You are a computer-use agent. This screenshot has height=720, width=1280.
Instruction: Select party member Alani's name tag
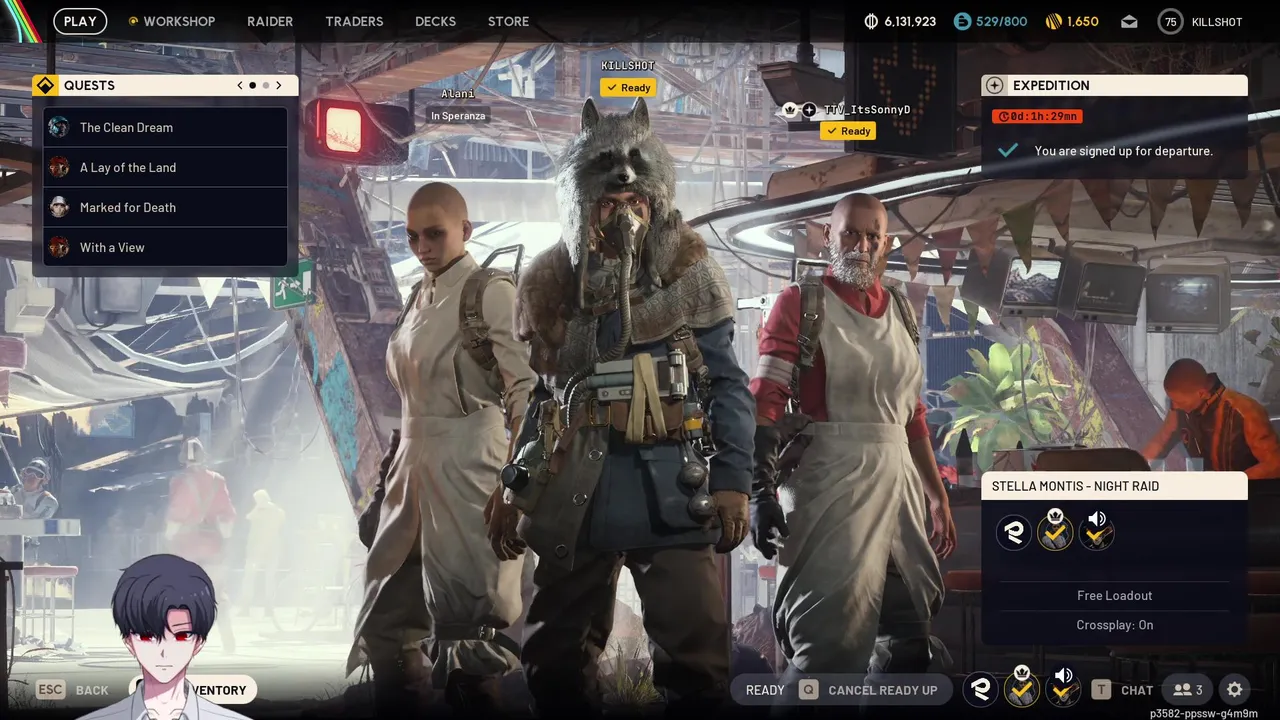pos(457,94)
